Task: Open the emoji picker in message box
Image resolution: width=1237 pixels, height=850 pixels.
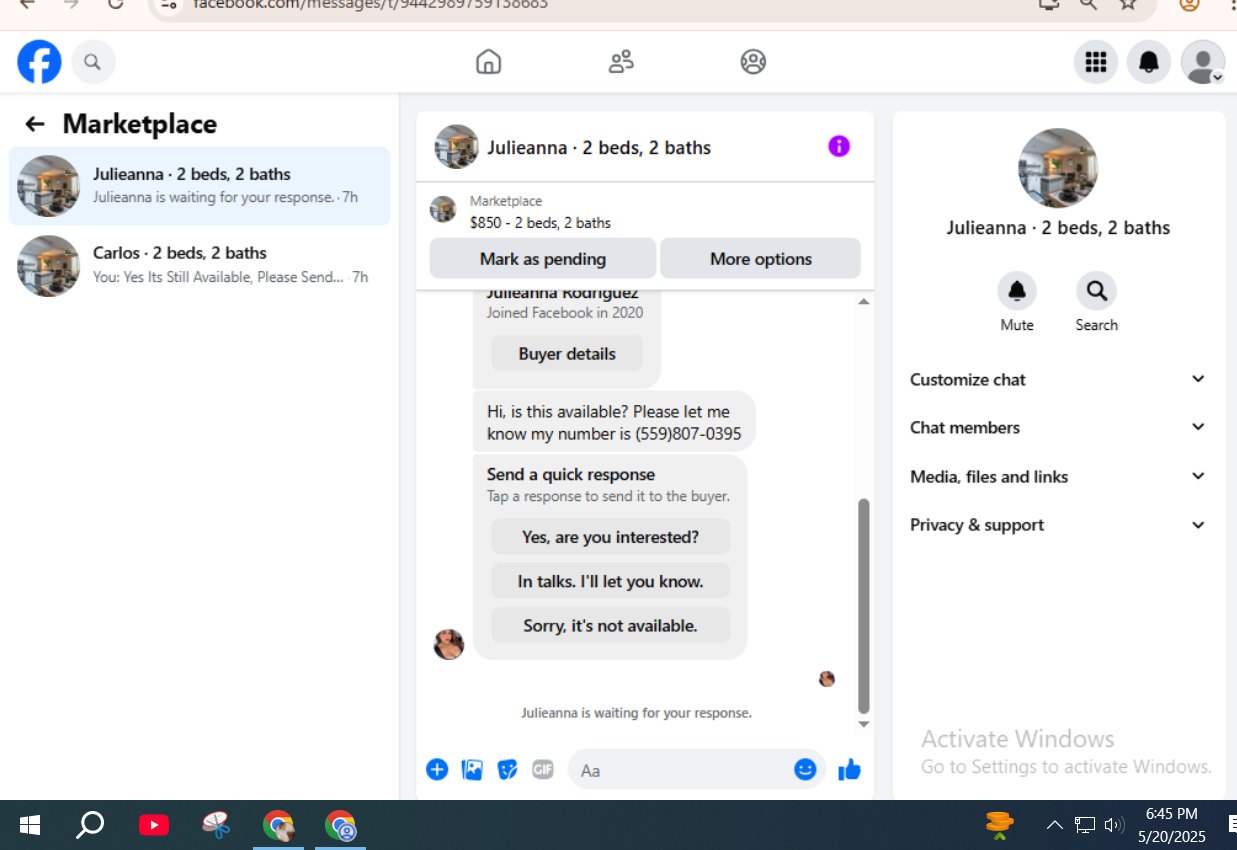Action: point(805,769)
